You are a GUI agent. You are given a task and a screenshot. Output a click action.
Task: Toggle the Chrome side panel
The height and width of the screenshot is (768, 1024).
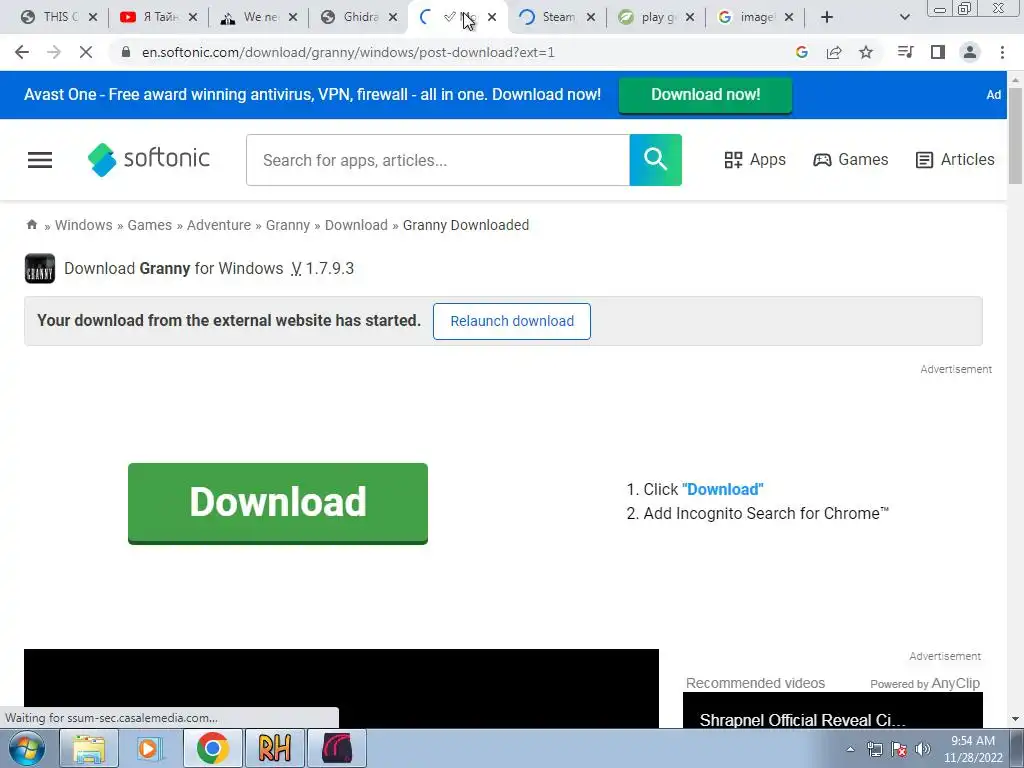938,52
